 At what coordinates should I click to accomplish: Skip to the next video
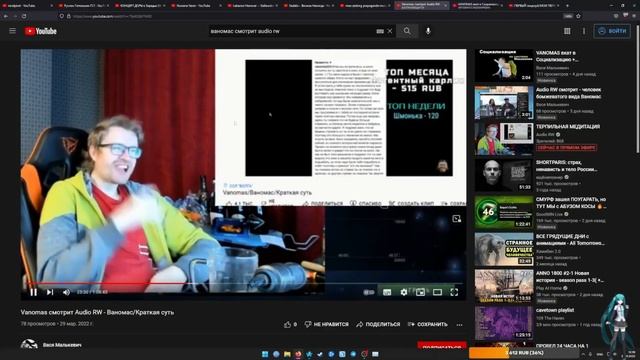pos(50,292)
